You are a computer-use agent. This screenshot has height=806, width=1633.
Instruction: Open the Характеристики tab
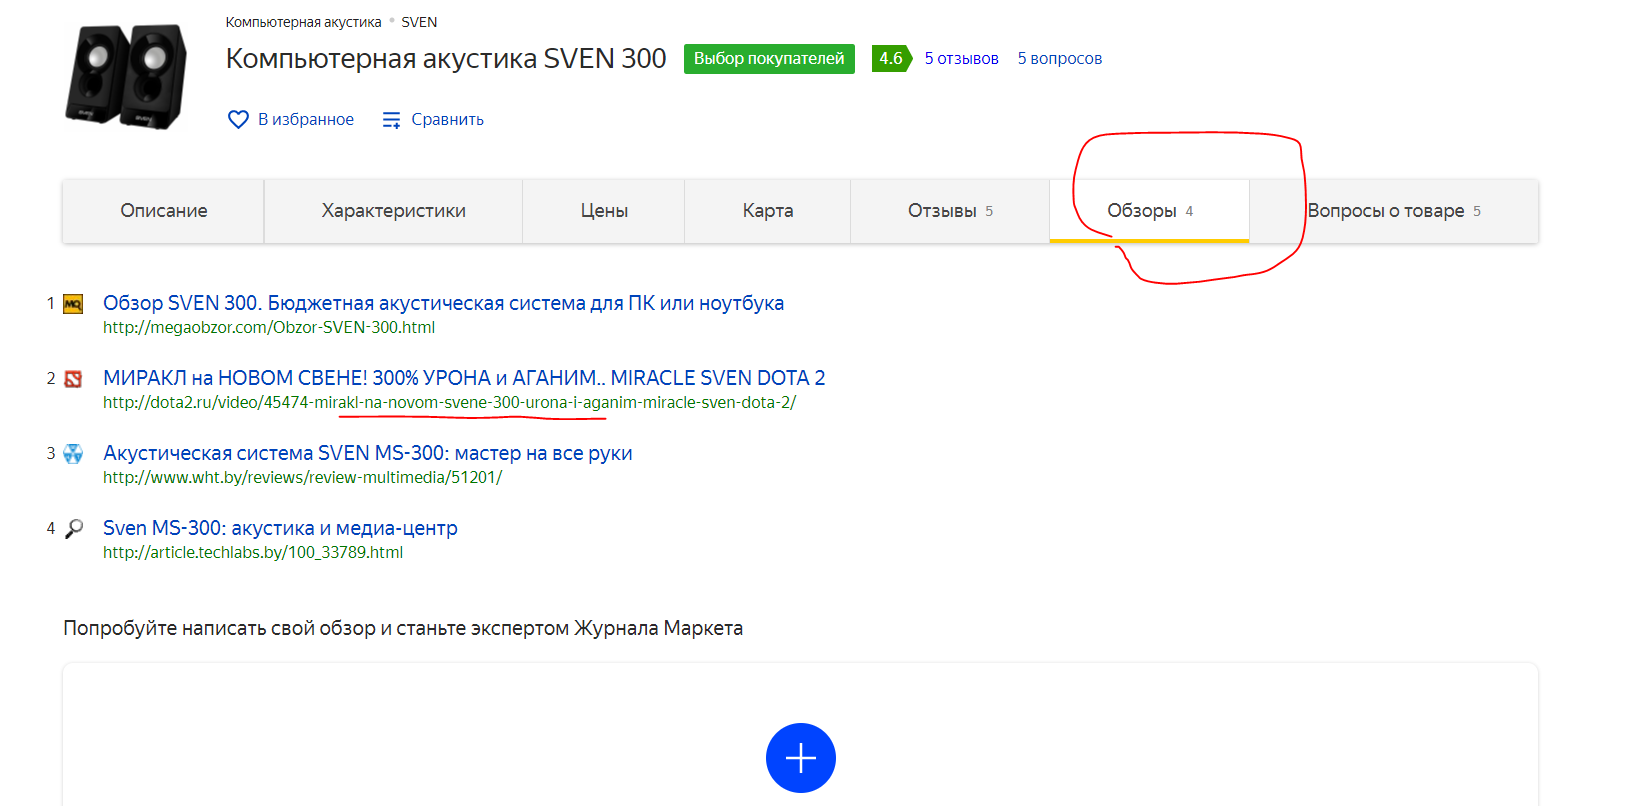(x=393, y=211)
